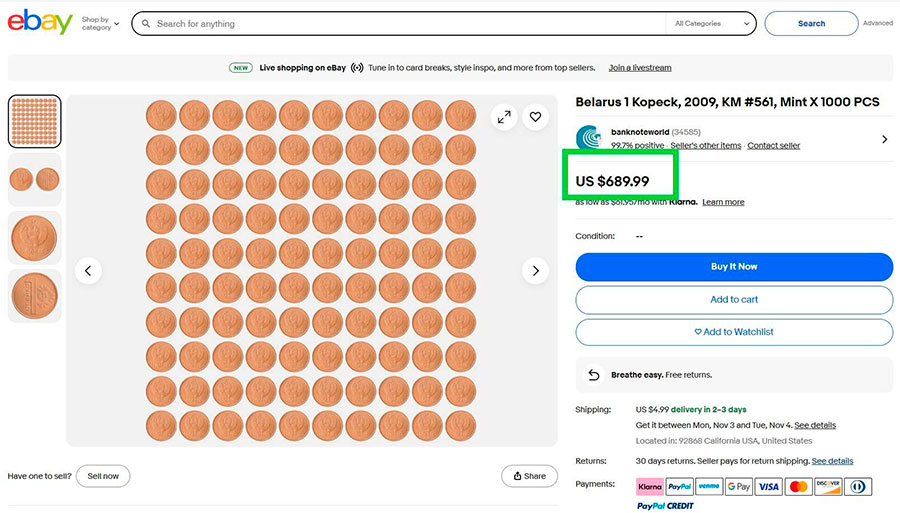Add item to favorites with heart icon
Screen dimensions: 900x513
536,117
